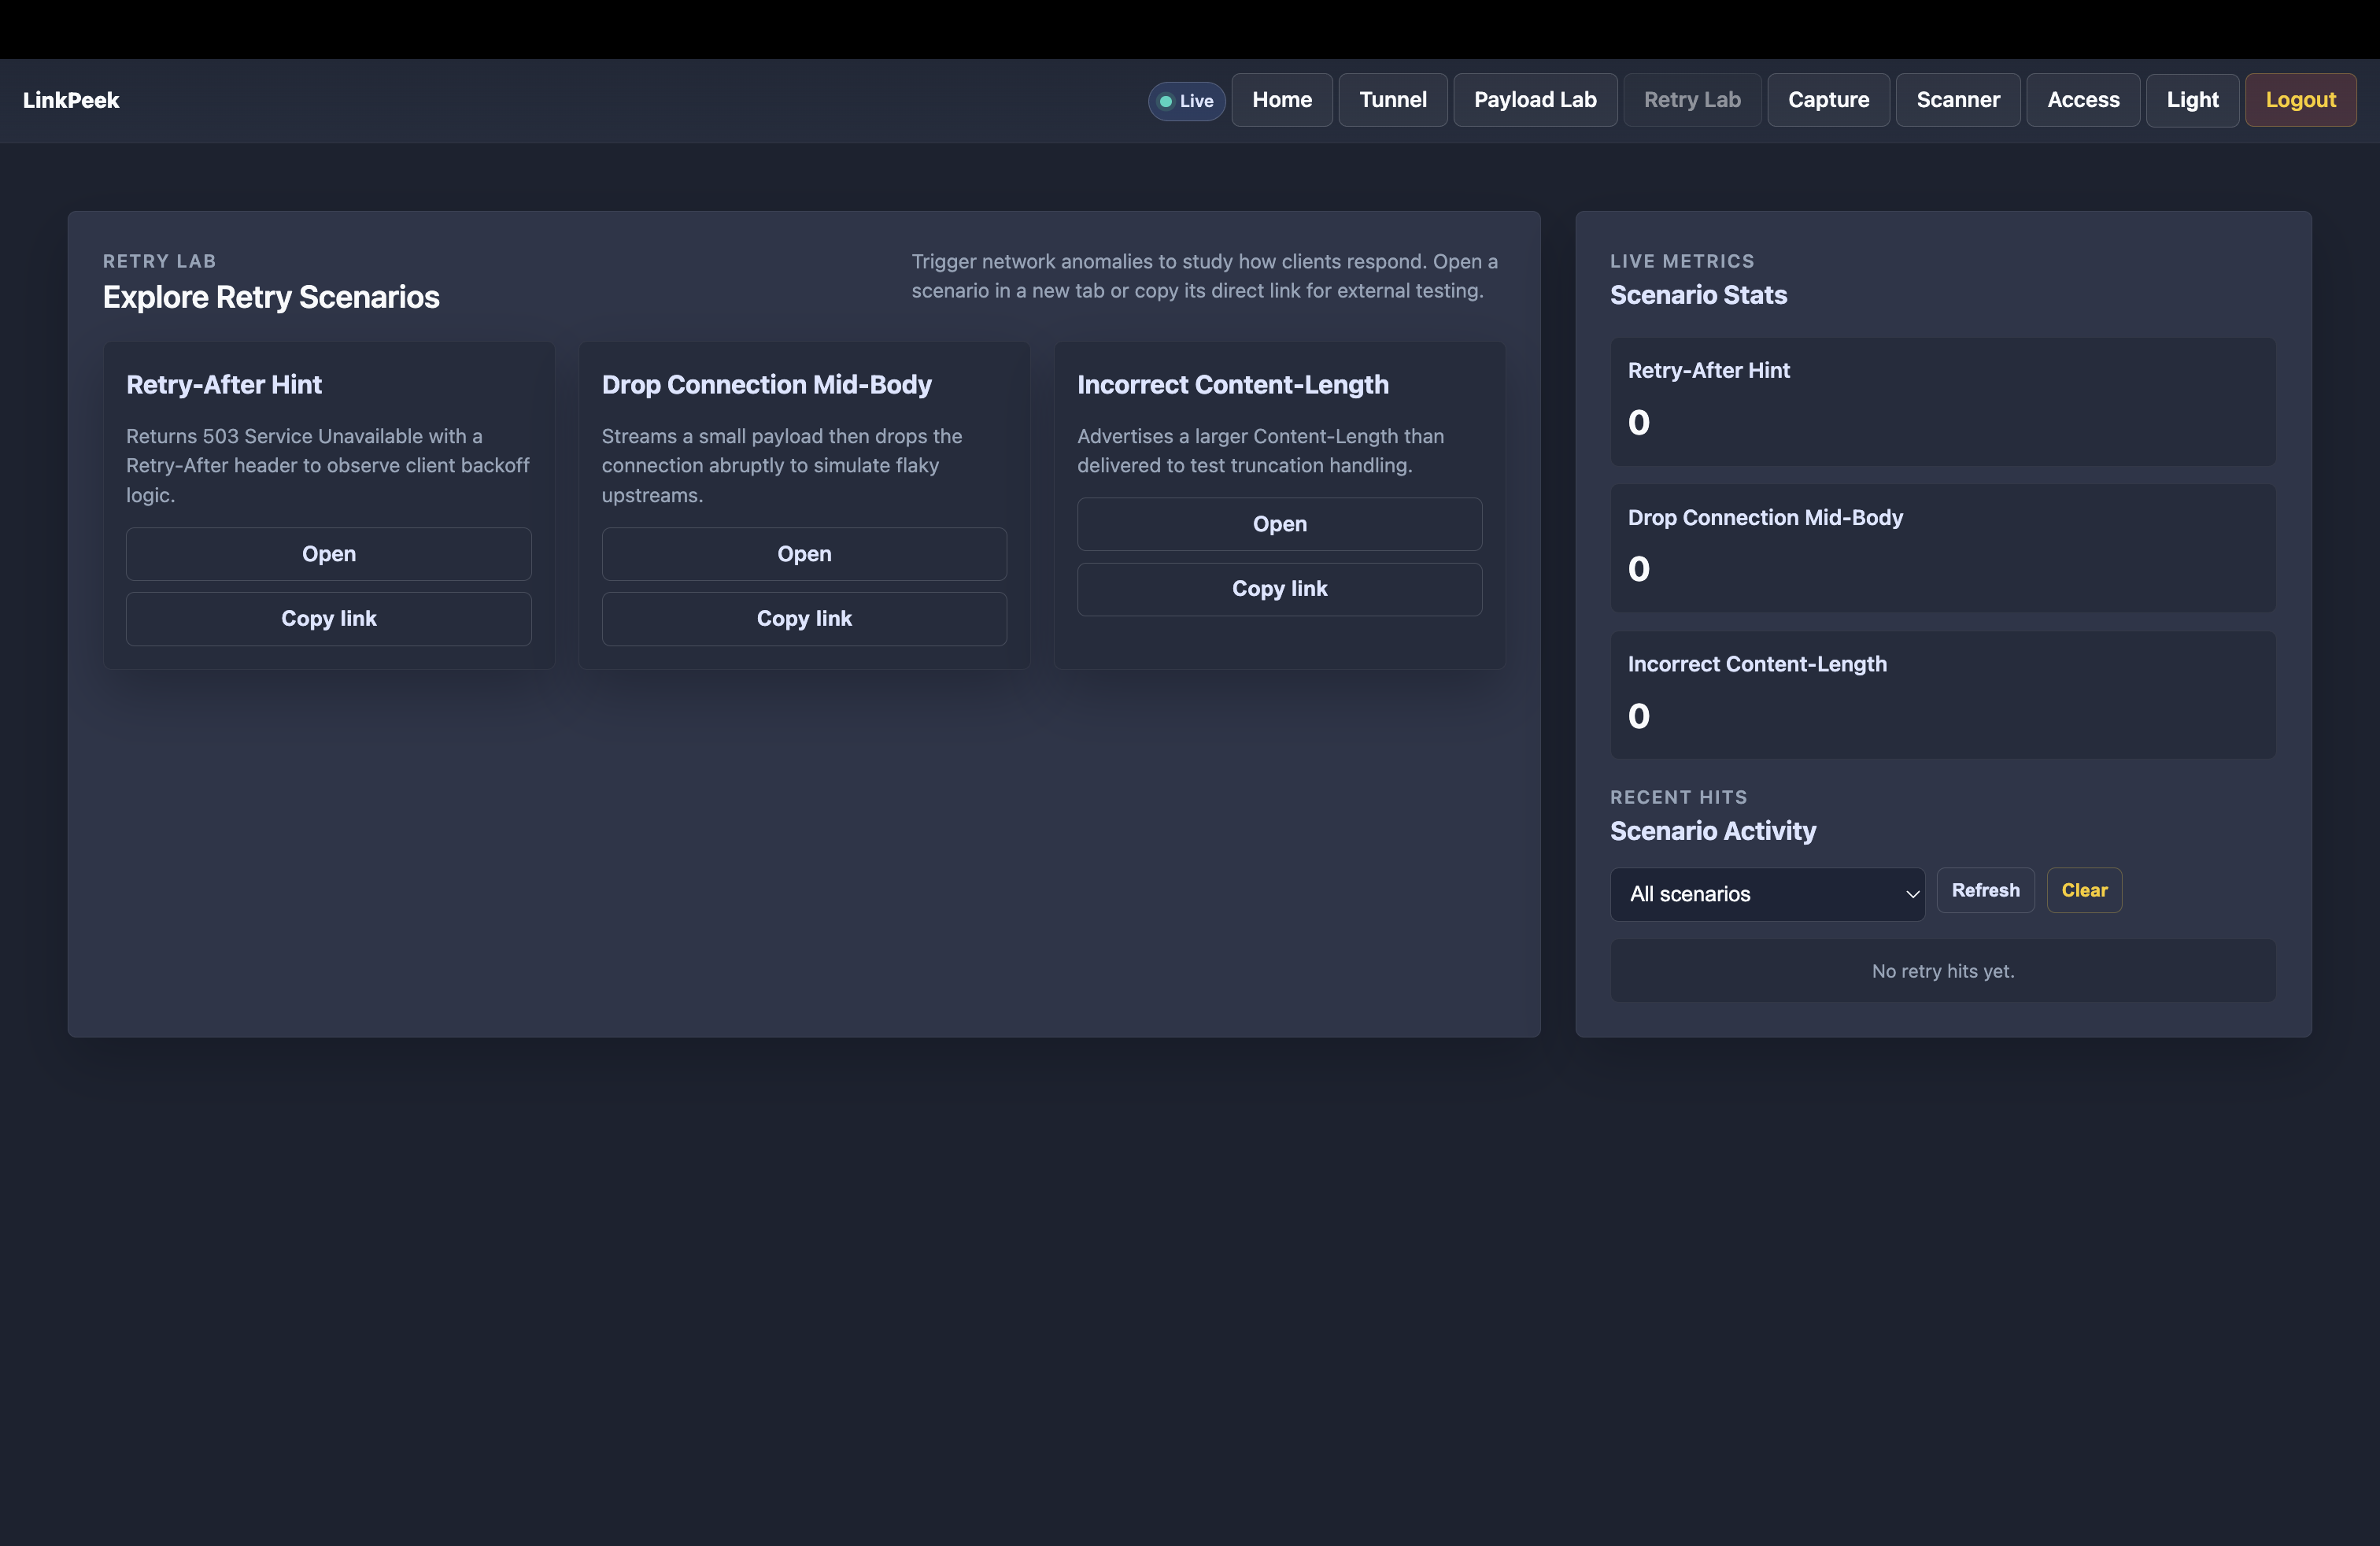Open the Access page
2380x1546 pixels.
[x=2083, y=100]
